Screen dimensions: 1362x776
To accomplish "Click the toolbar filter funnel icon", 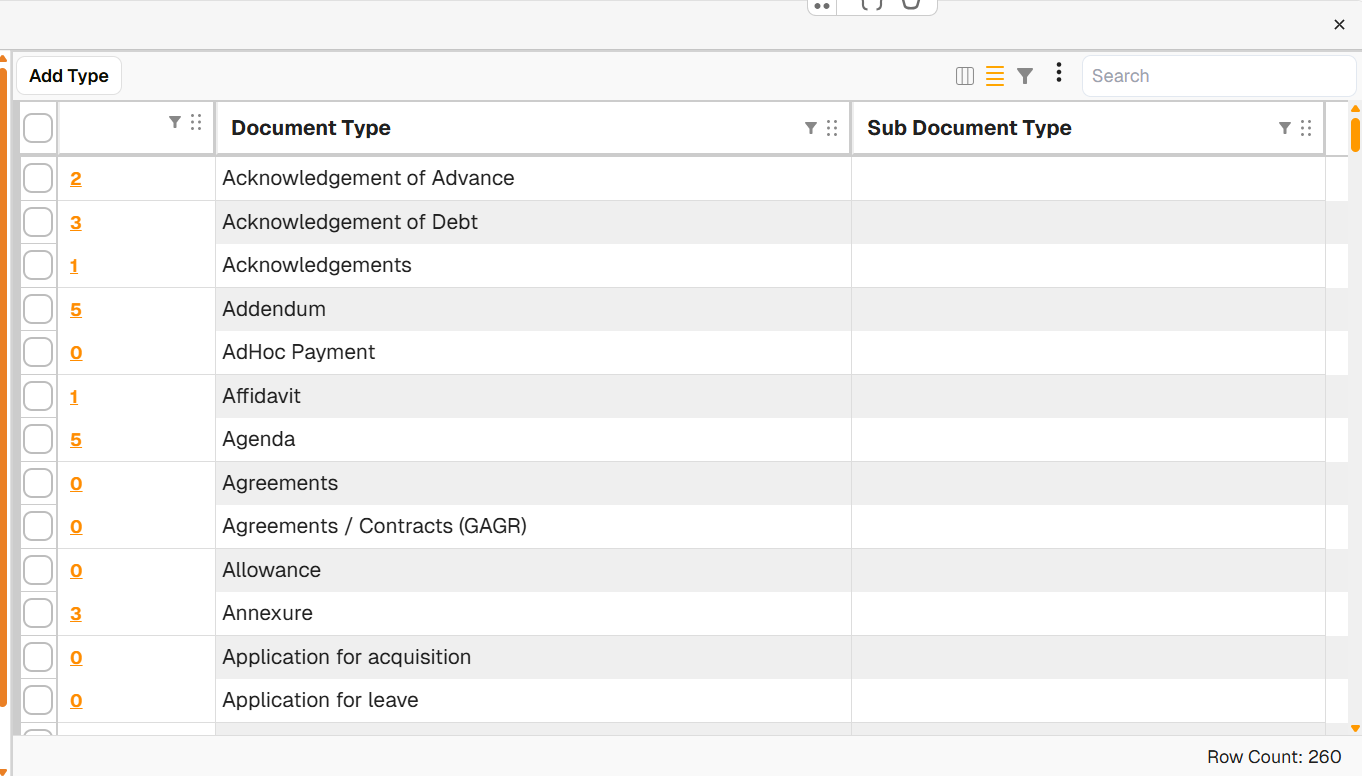I will [x=1025, y=76].
